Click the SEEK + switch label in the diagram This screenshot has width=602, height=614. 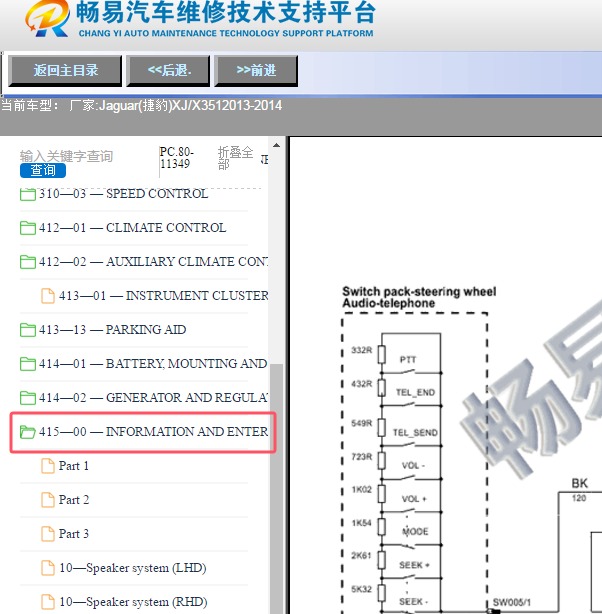coord(414,565)
